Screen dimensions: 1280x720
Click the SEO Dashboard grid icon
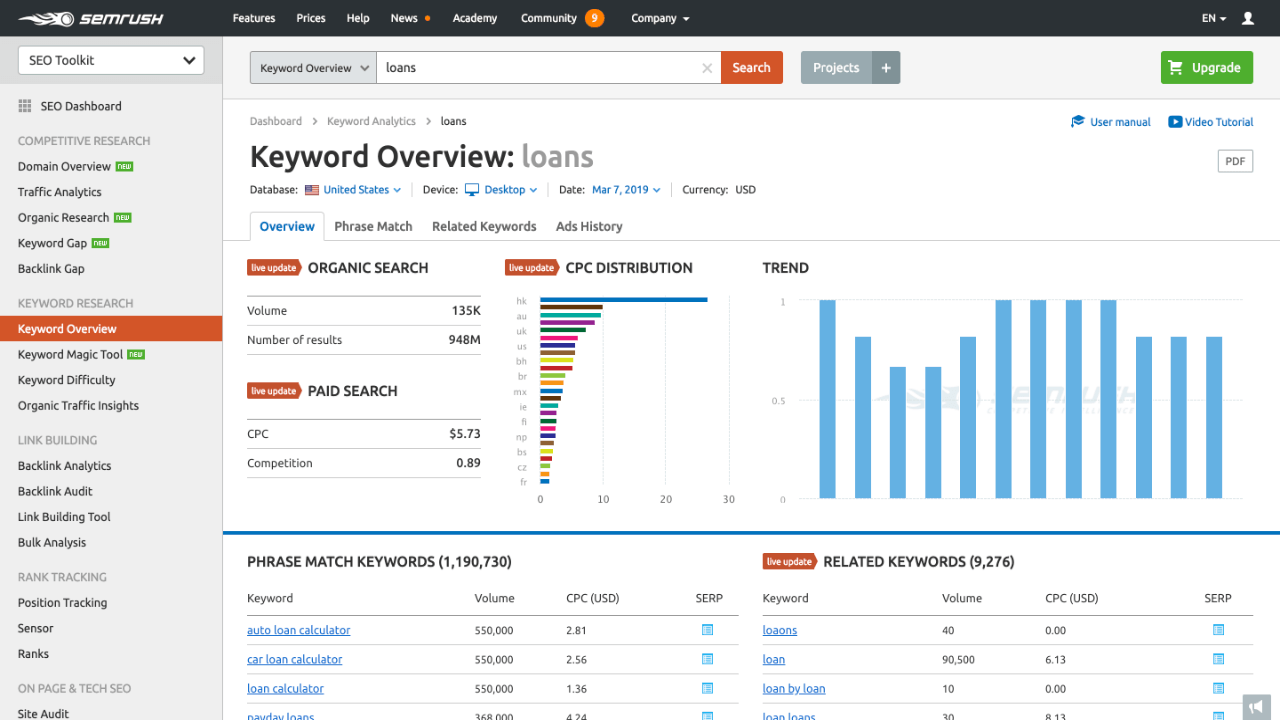(25, 106)
